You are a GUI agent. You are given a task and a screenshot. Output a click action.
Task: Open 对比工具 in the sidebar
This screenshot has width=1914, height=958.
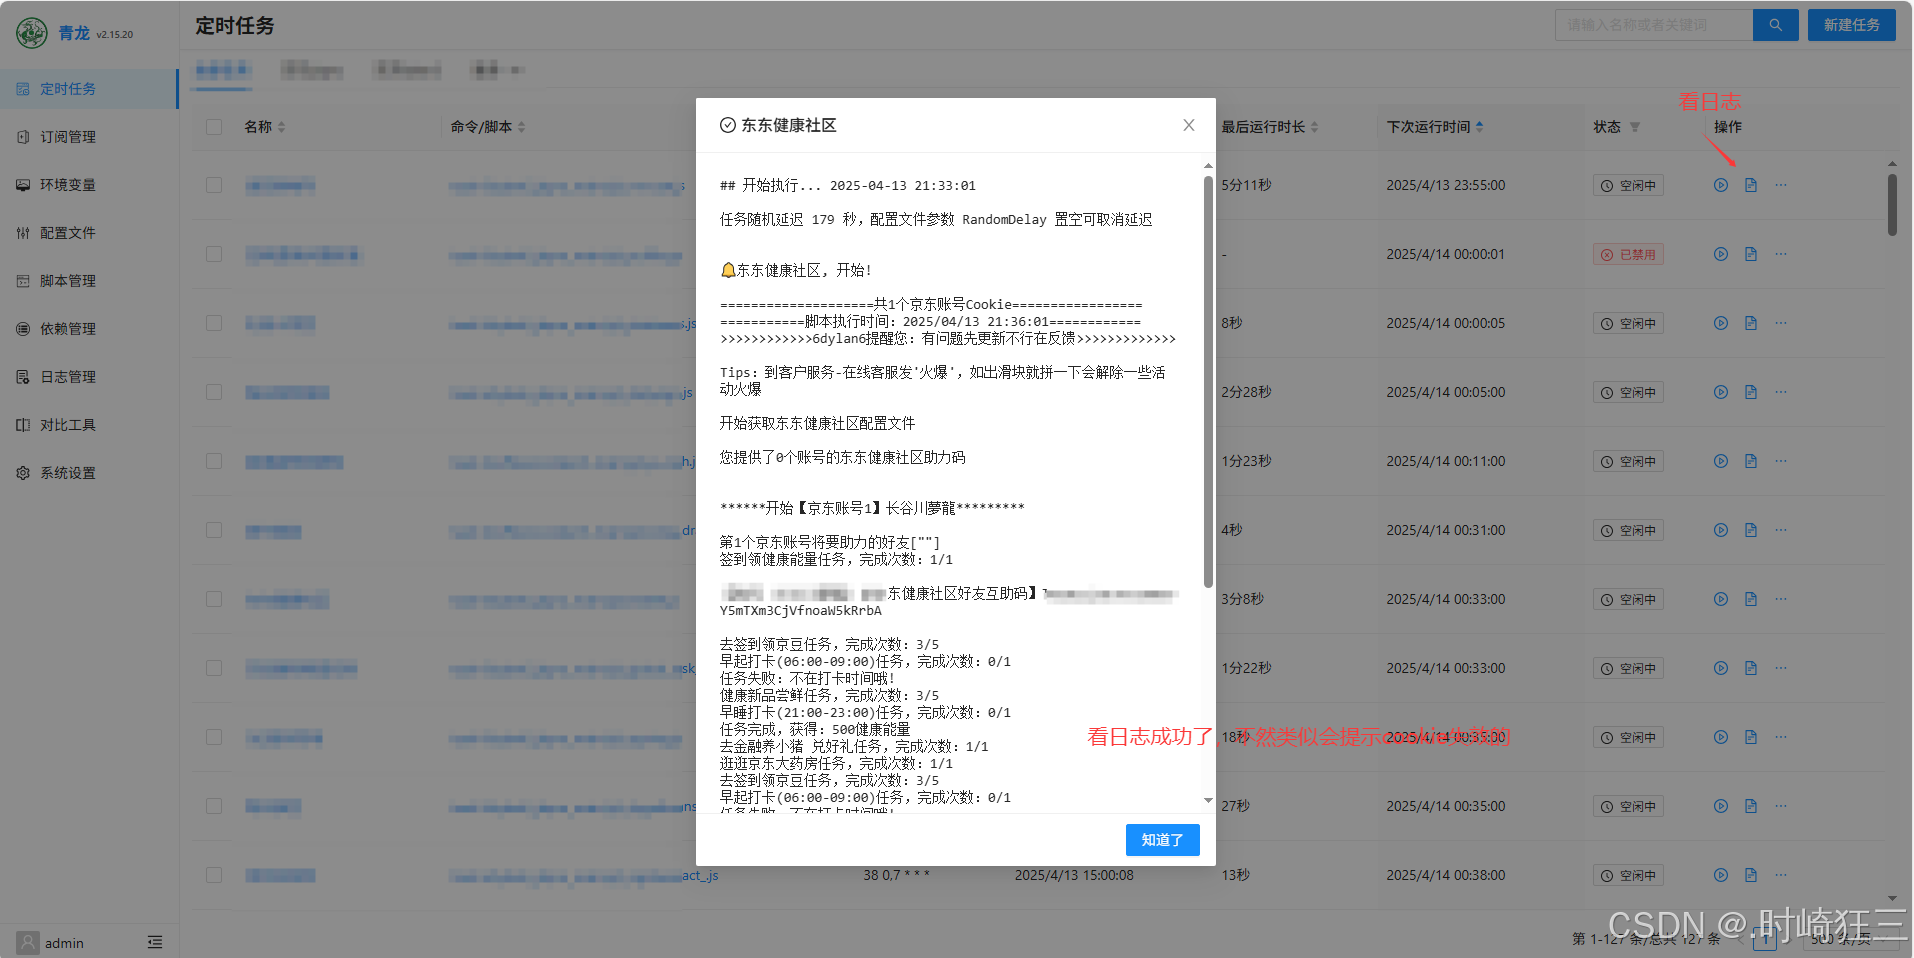pos(89,425)
